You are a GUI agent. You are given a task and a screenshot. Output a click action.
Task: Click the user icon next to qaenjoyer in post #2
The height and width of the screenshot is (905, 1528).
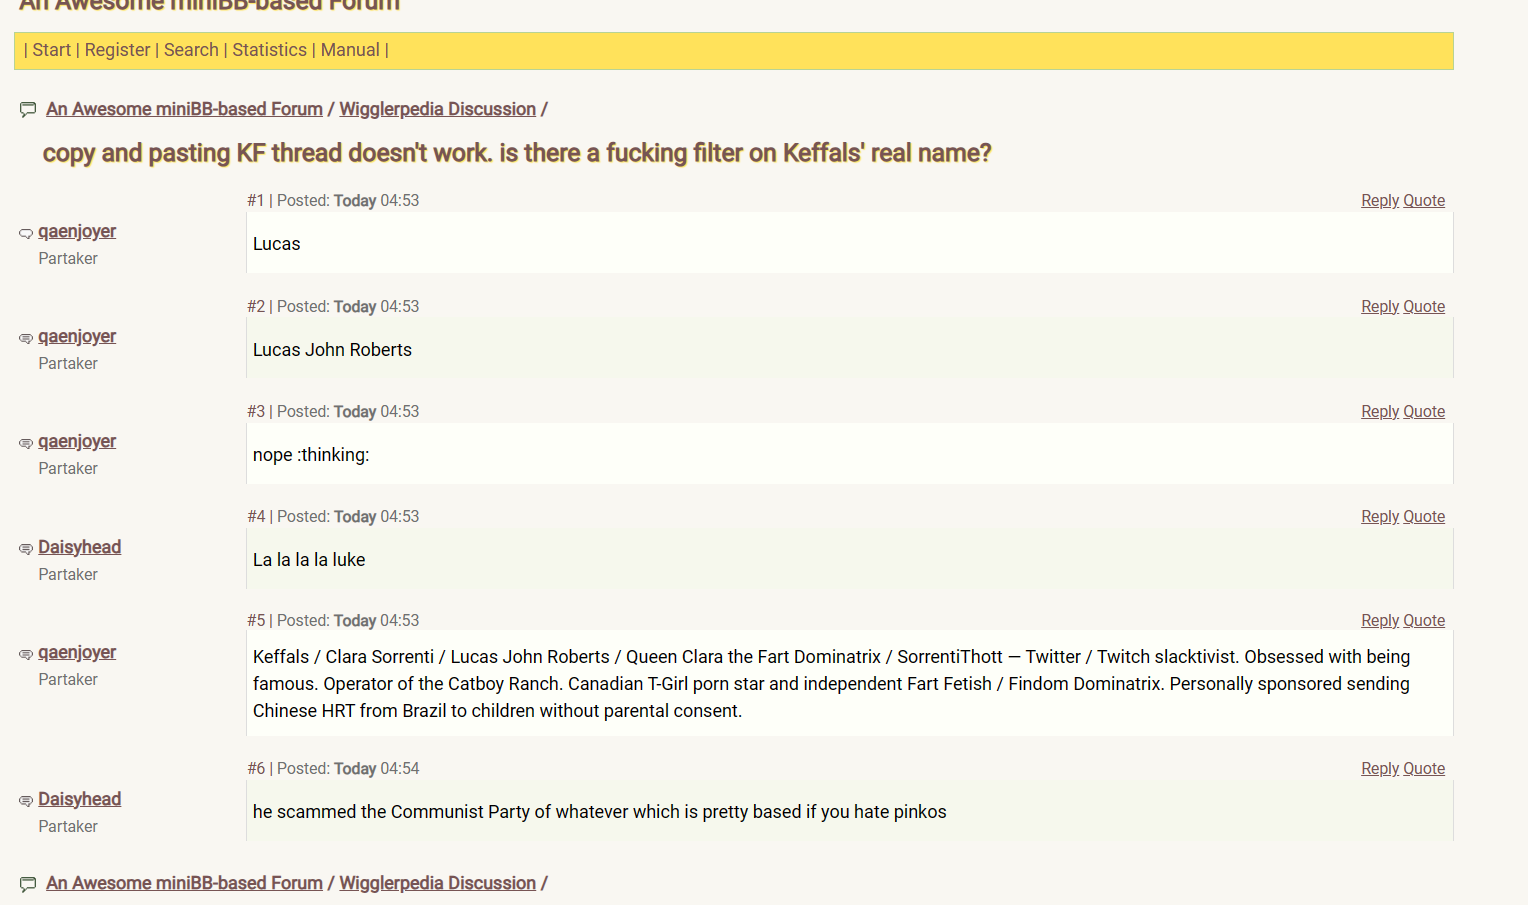[x=26, y=338]
